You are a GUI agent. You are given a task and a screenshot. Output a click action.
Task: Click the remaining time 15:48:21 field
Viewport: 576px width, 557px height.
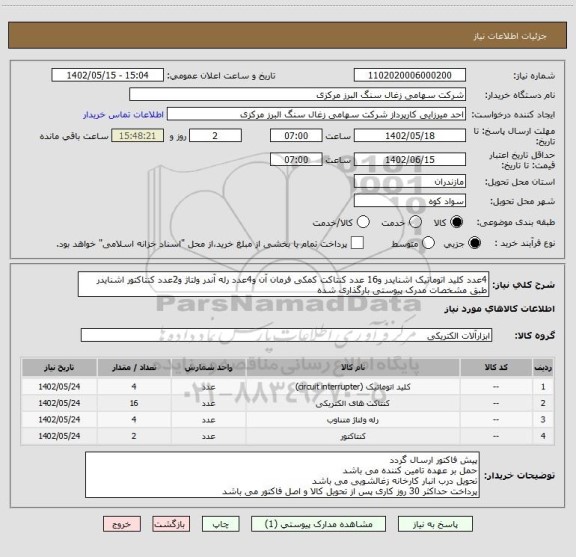pyautogui.click(x=138, y=136)
